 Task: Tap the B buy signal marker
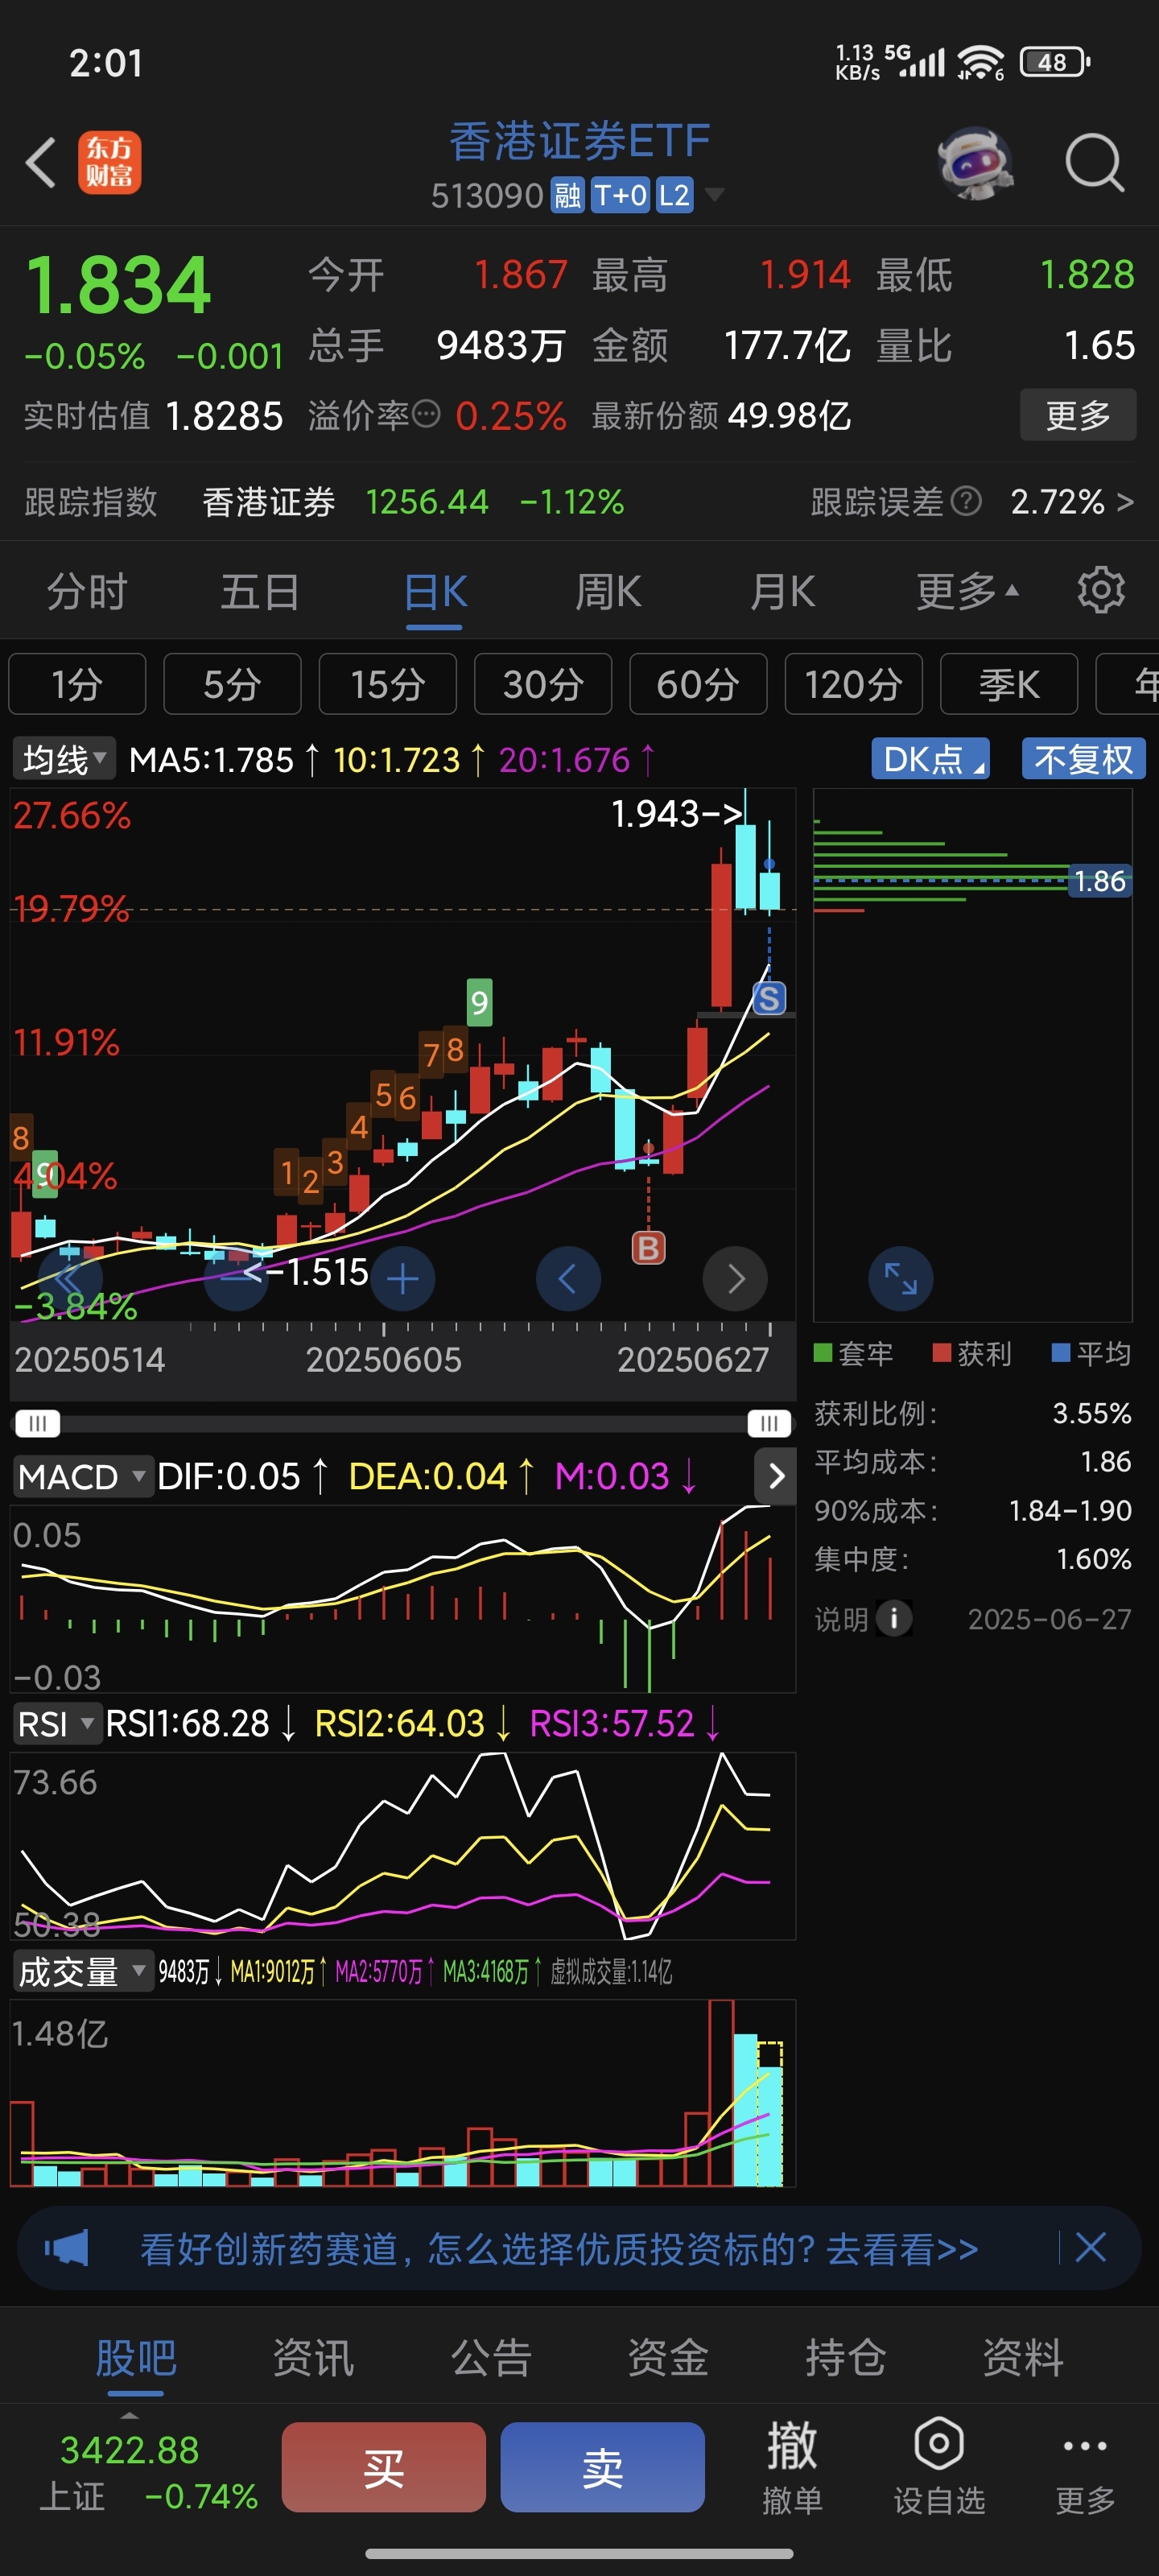pos(648,1247)
